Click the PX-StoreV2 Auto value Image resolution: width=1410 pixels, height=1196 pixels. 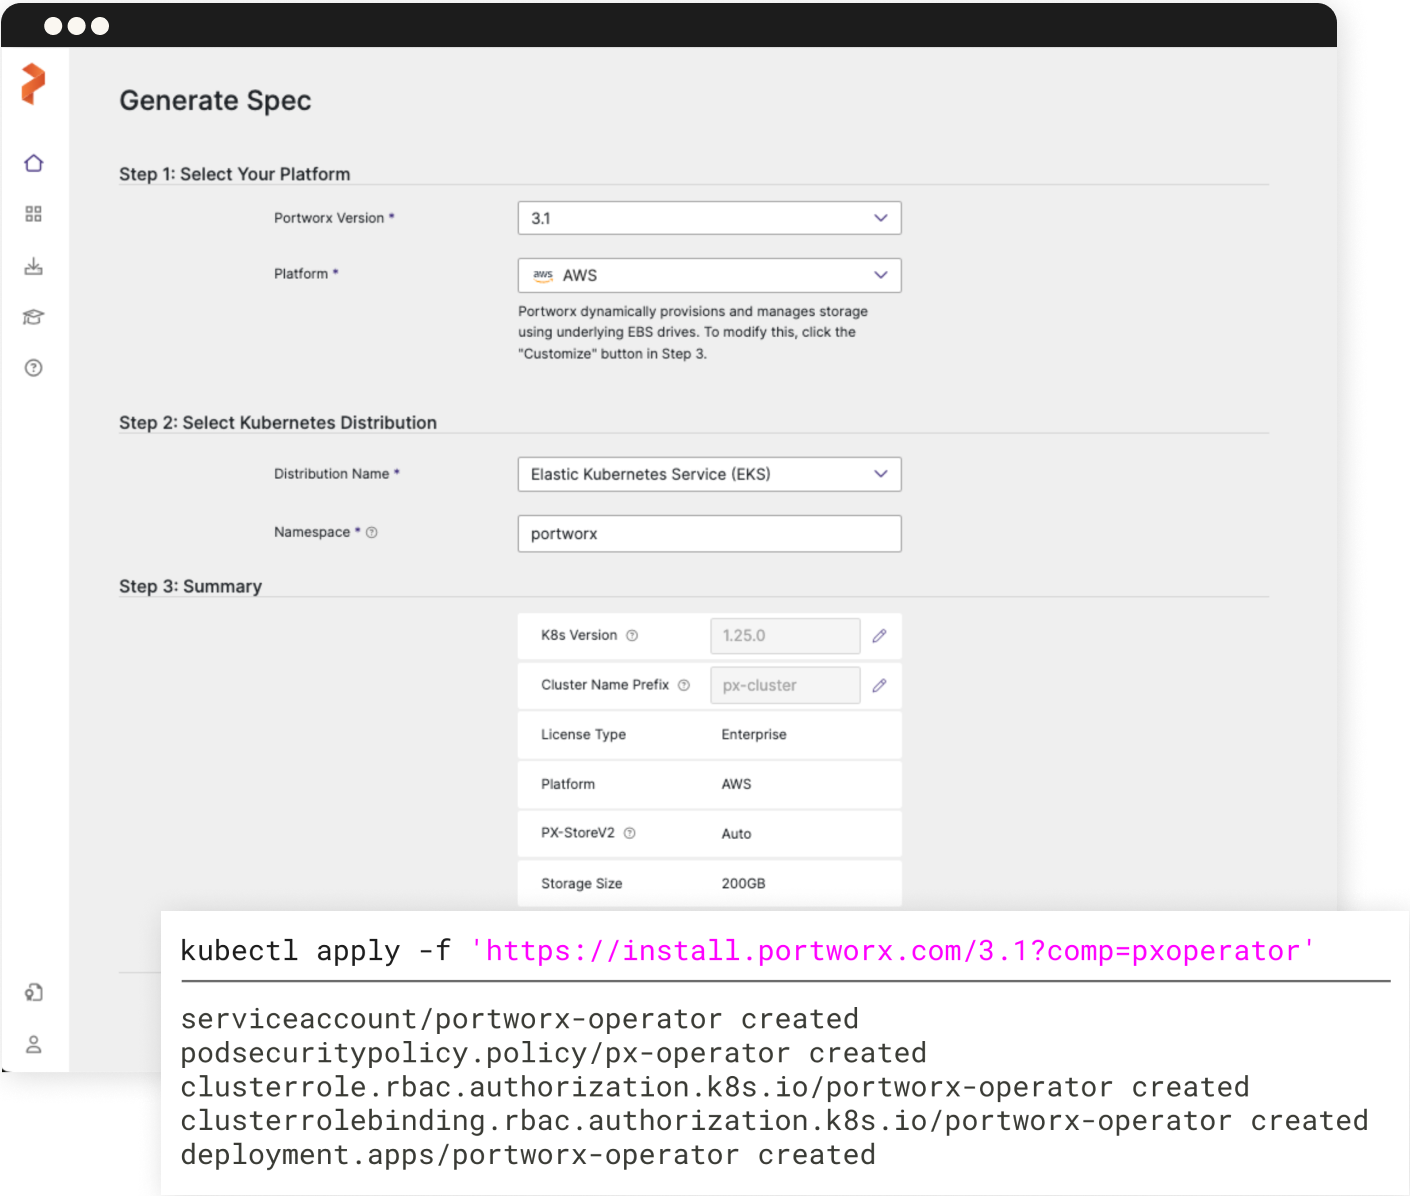(736, 834)
